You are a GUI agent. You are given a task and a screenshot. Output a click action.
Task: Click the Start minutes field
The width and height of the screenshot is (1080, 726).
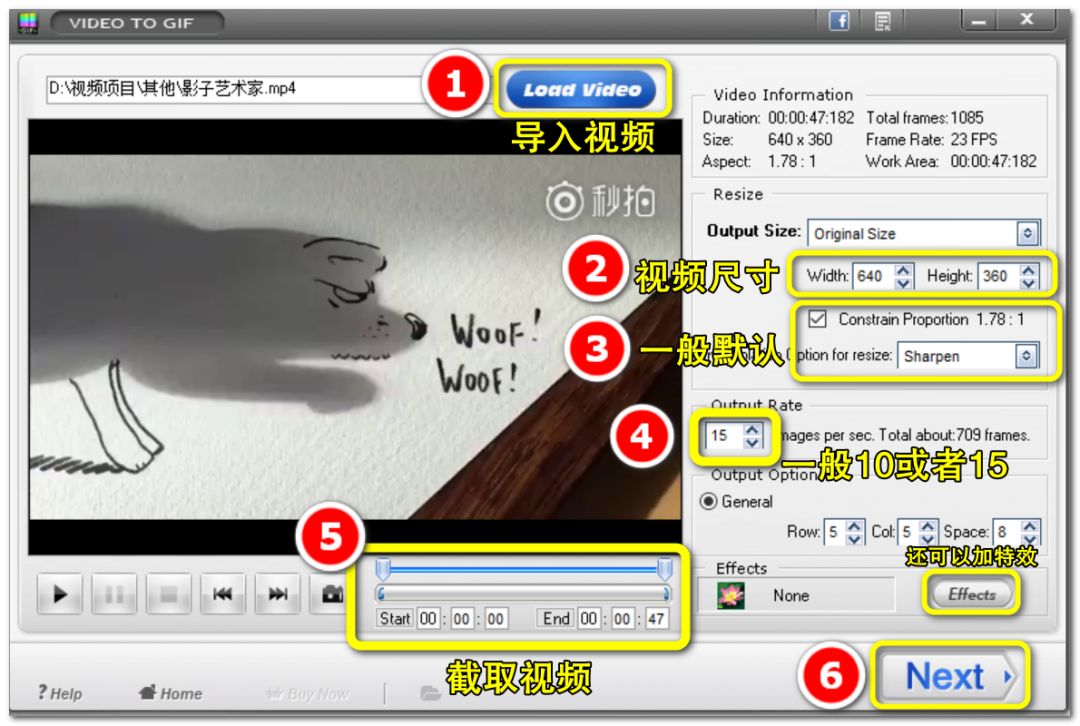click(x=461, y=619)
